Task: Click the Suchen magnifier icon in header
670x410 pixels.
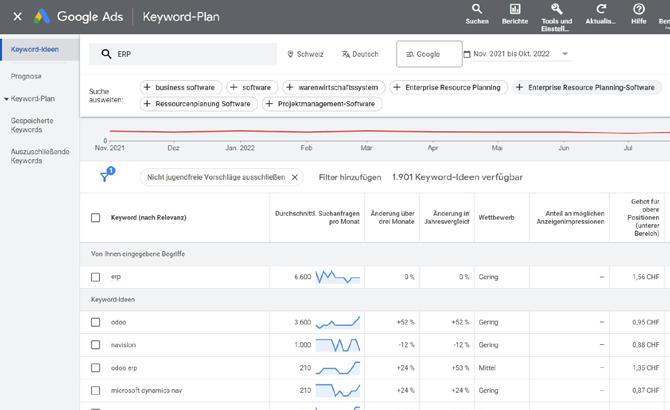Action: click(x=477, y=9)
